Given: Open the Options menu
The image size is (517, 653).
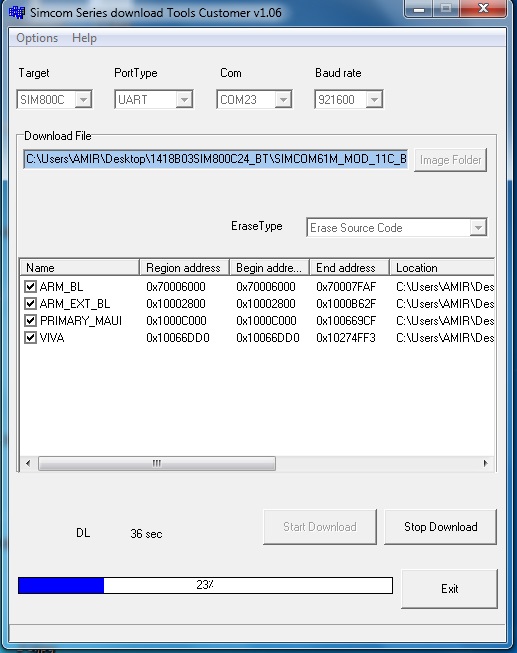Looking at the screenshot, I should tap(37, 38).
